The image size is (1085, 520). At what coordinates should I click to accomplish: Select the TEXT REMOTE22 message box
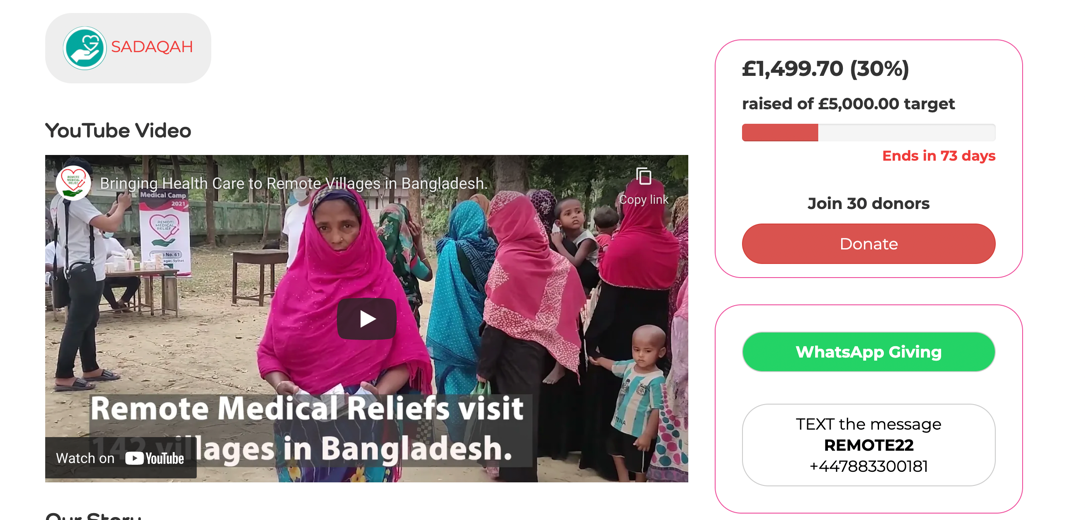pyautogui.click(x=868, y=445)
